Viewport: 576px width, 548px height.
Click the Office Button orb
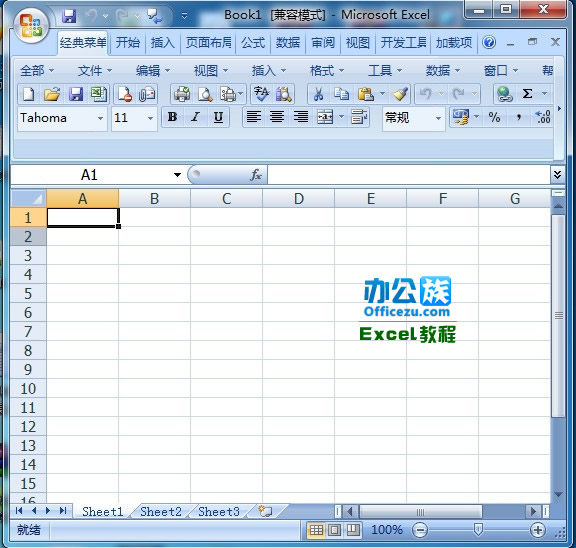31,26
